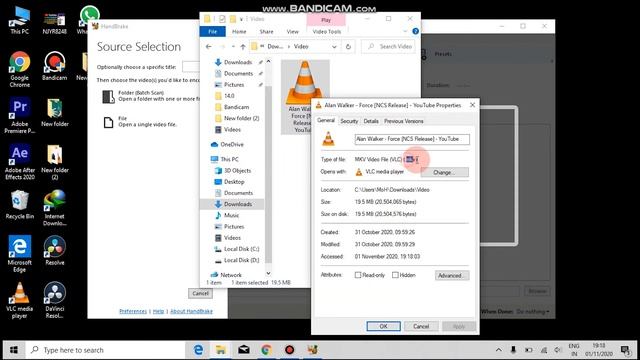Image resolution: width=640 pixels, height=360 pixels.
Task: Click the Search Video box
Action: 388,47
